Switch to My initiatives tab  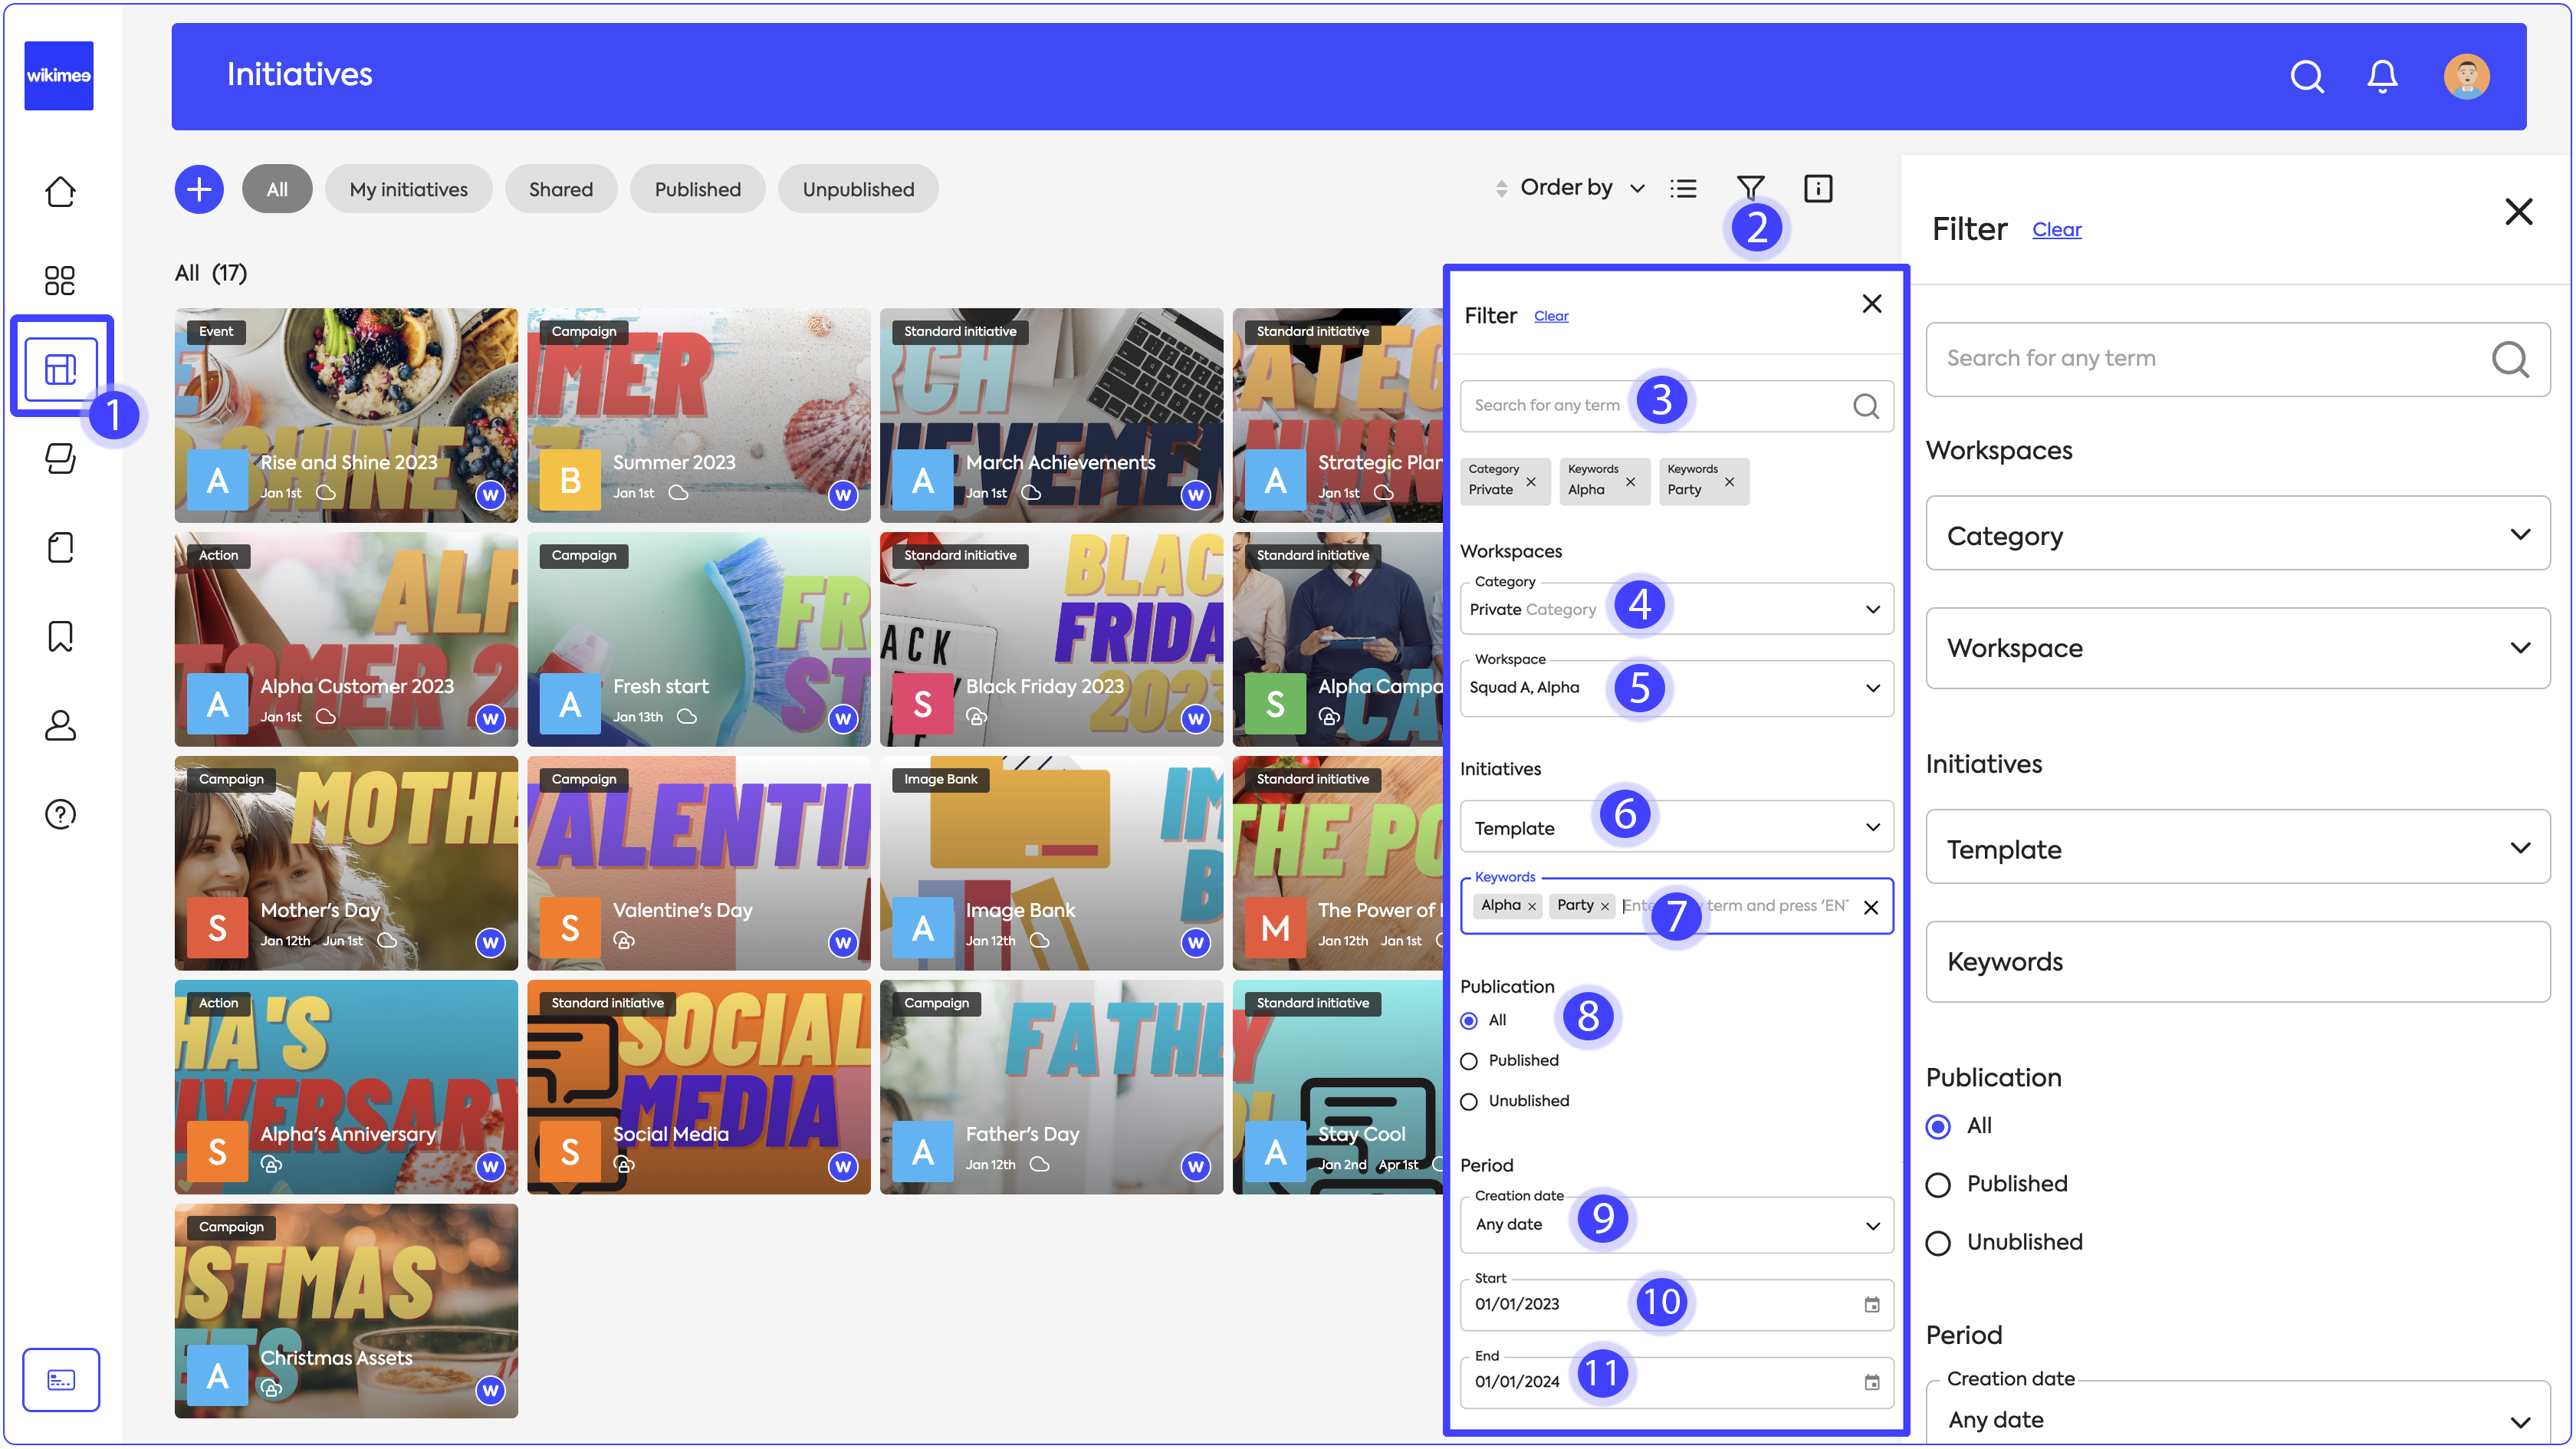pos(408,189)
